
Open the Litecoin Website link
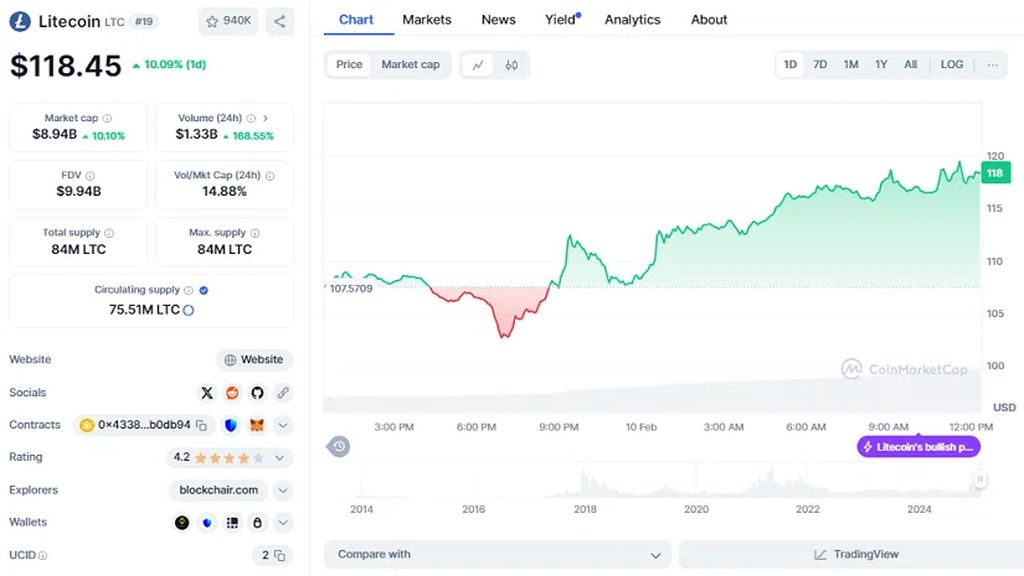pos(254,360)
